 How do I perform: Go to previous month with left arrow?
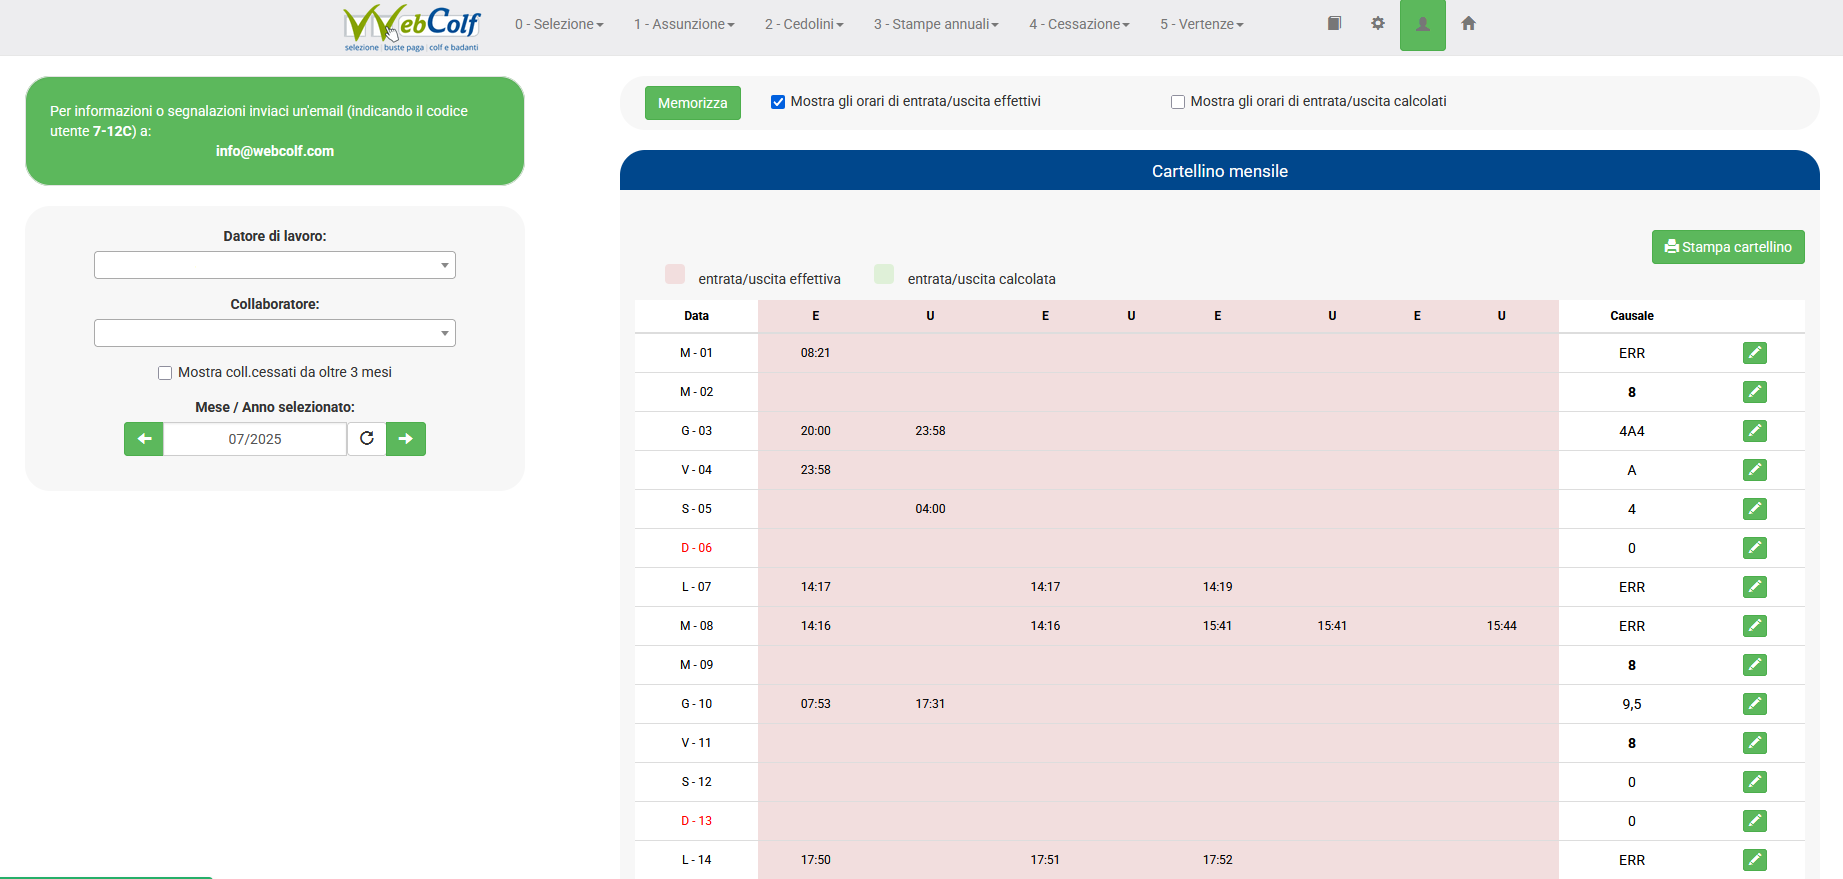coord(144,439)
